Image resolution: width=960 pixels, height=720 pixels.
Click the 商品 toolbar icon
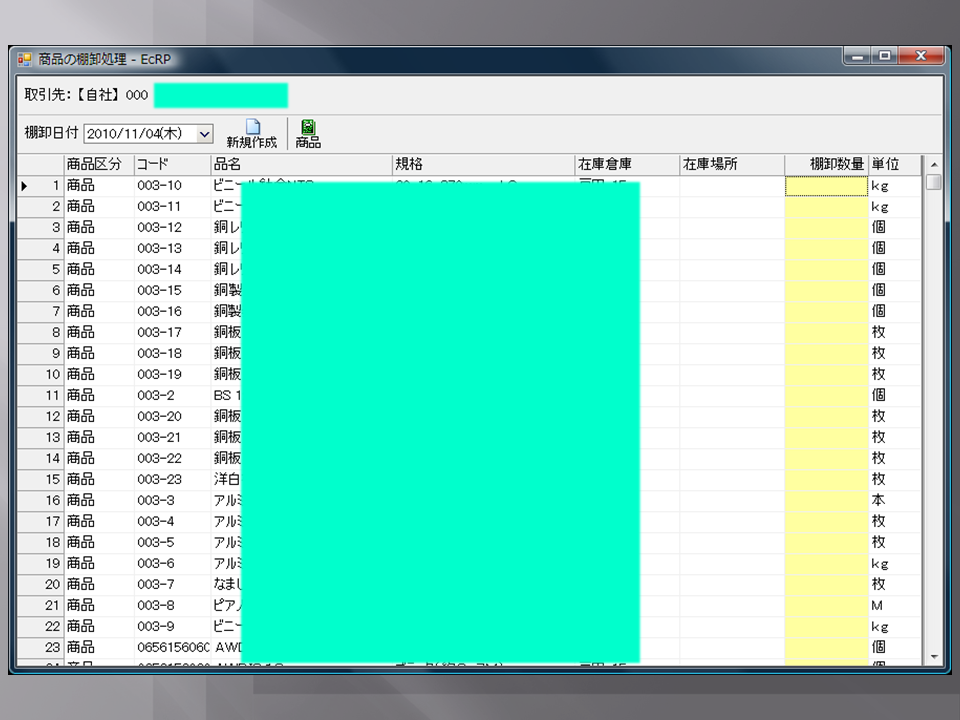308,133
